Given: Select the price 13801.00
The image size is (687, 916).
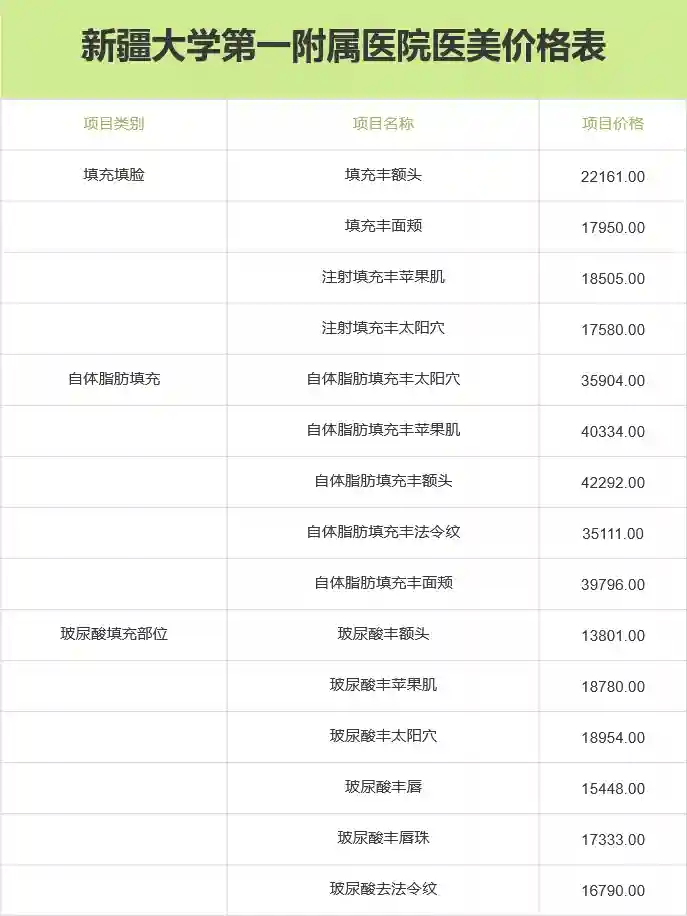Looking at the screenshot, I should (613, 636).
